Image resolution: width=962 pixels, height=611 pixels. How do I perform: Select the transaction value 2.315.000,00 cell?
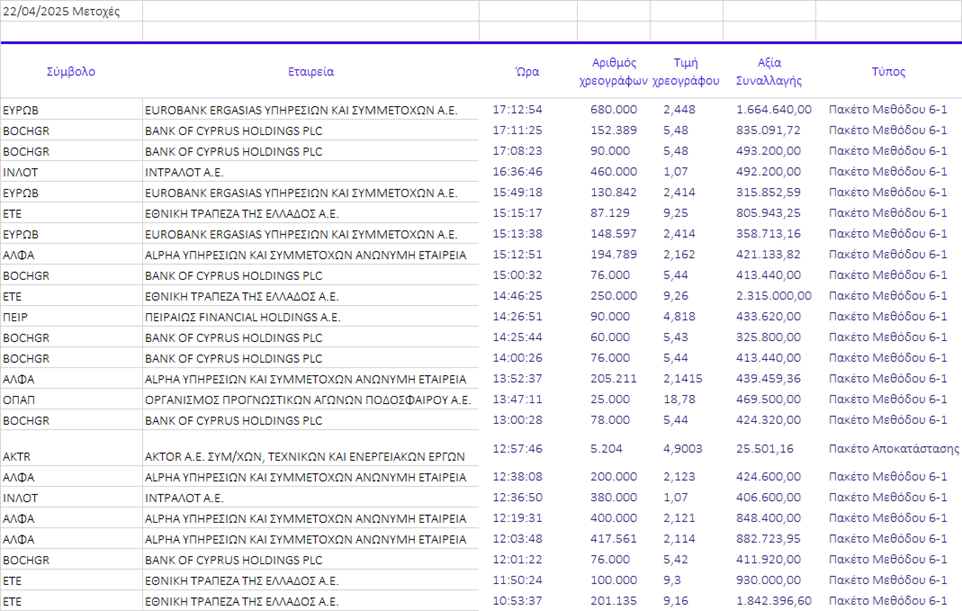click(x=773, y=296)
